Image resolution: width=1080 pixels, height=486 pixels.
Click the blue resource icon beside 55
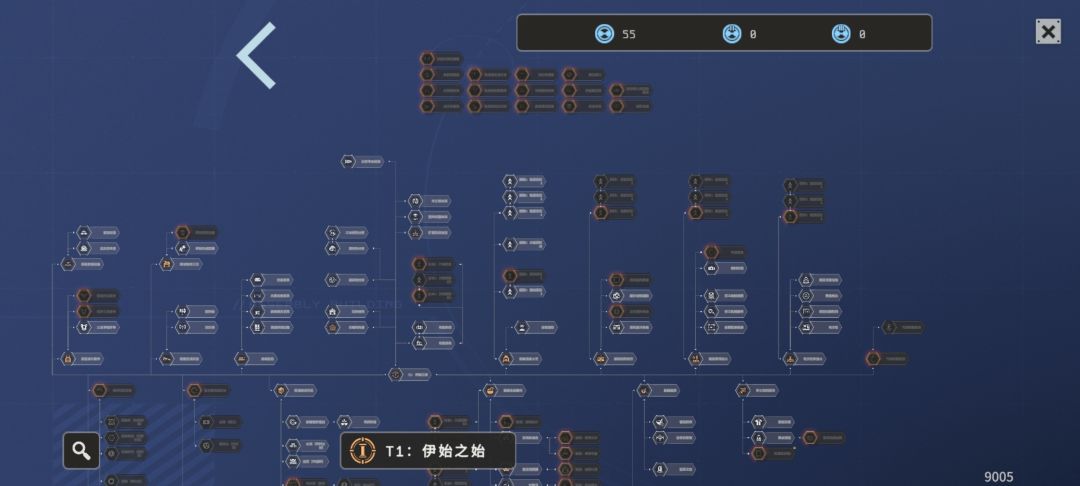pyautogui.click(x=604, y=33)
